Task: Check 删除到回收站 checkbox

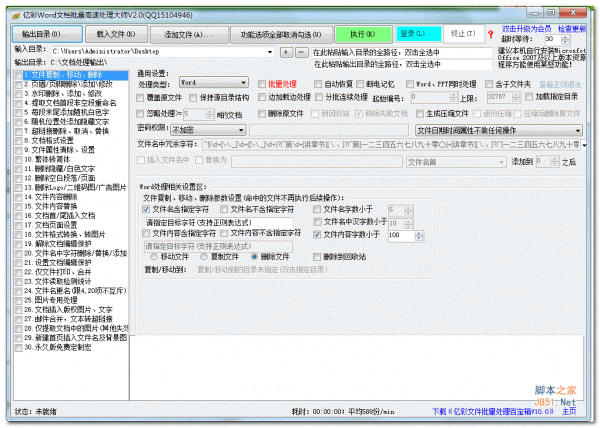Action: coord(317,257)
